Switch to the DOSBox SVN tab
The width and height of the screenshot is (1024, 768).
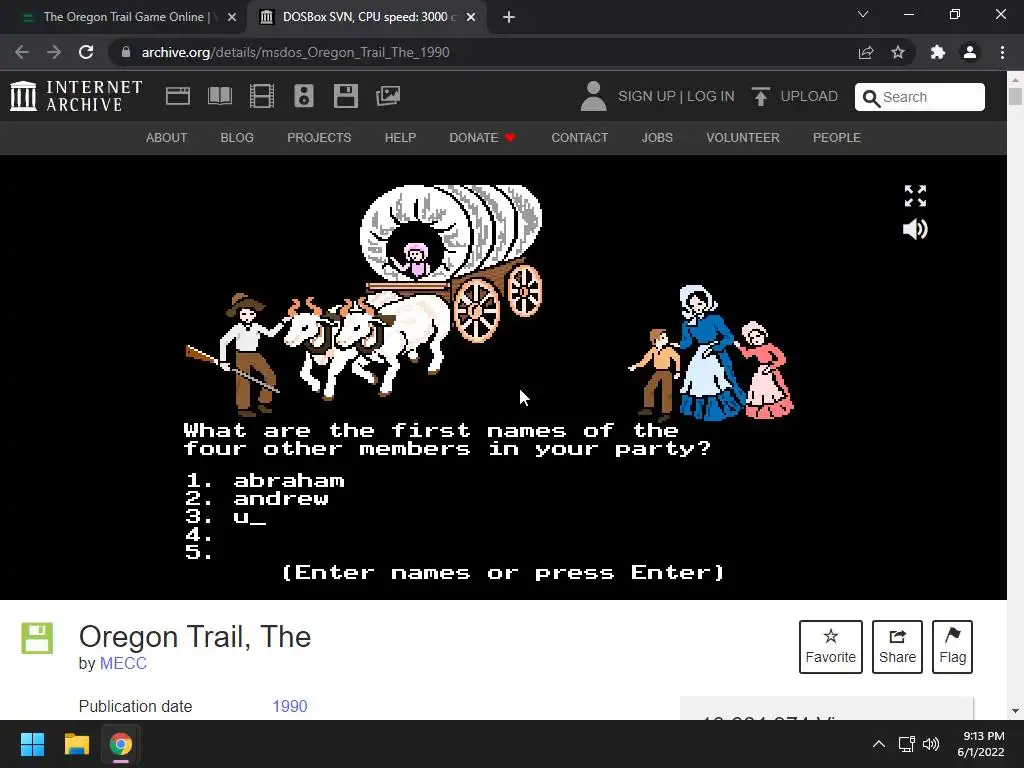tap(366, 17)
